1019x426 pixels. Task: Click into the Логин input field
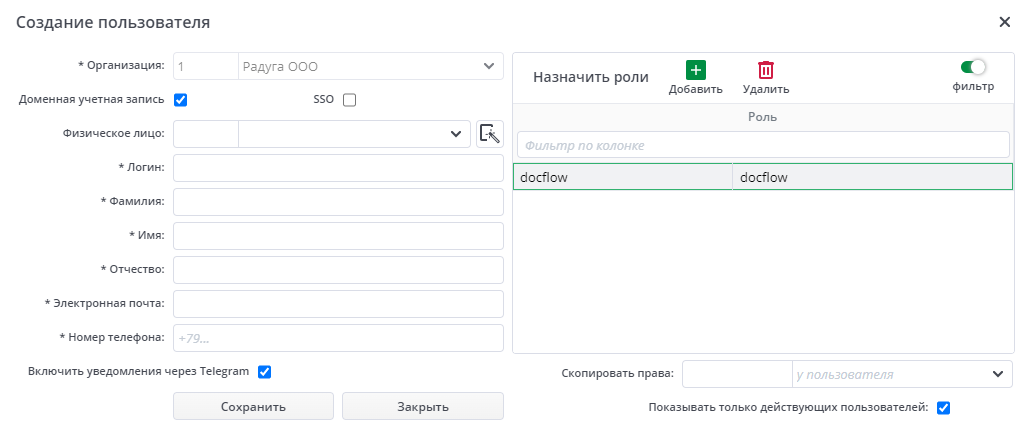click(338, 168)
